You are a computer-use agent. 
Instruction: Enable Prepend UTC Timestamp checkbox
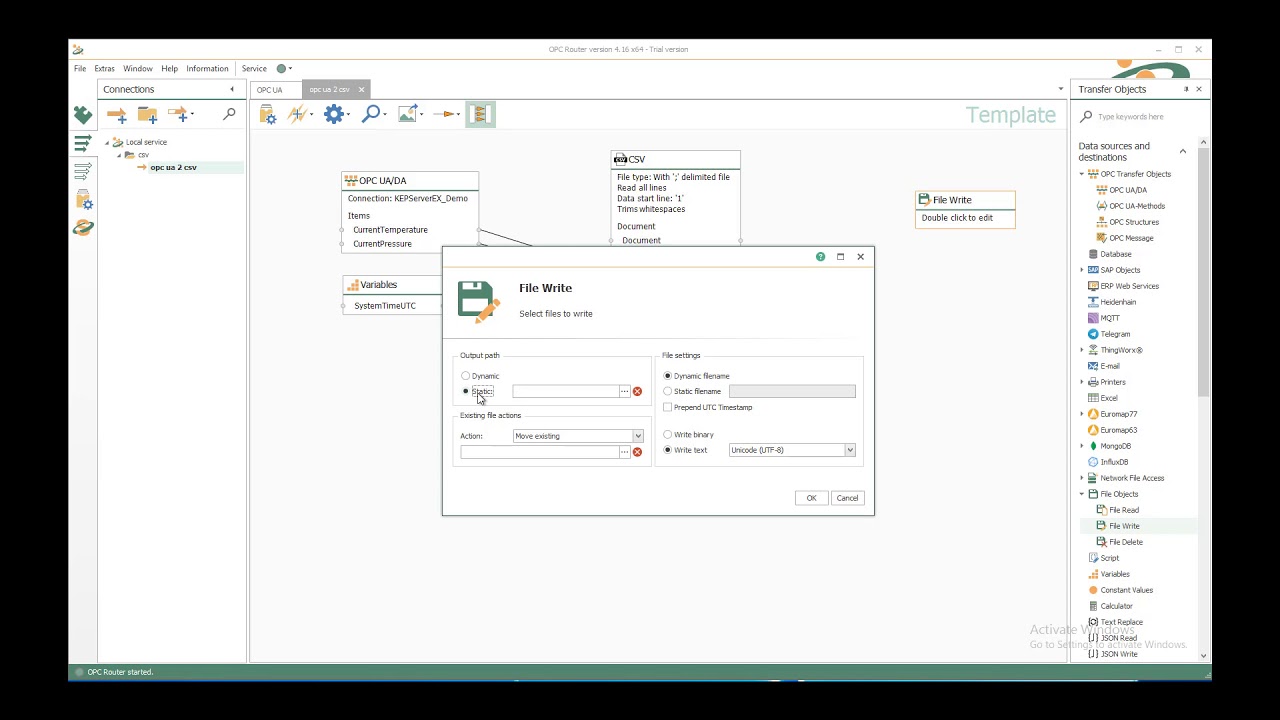[708, 407]
